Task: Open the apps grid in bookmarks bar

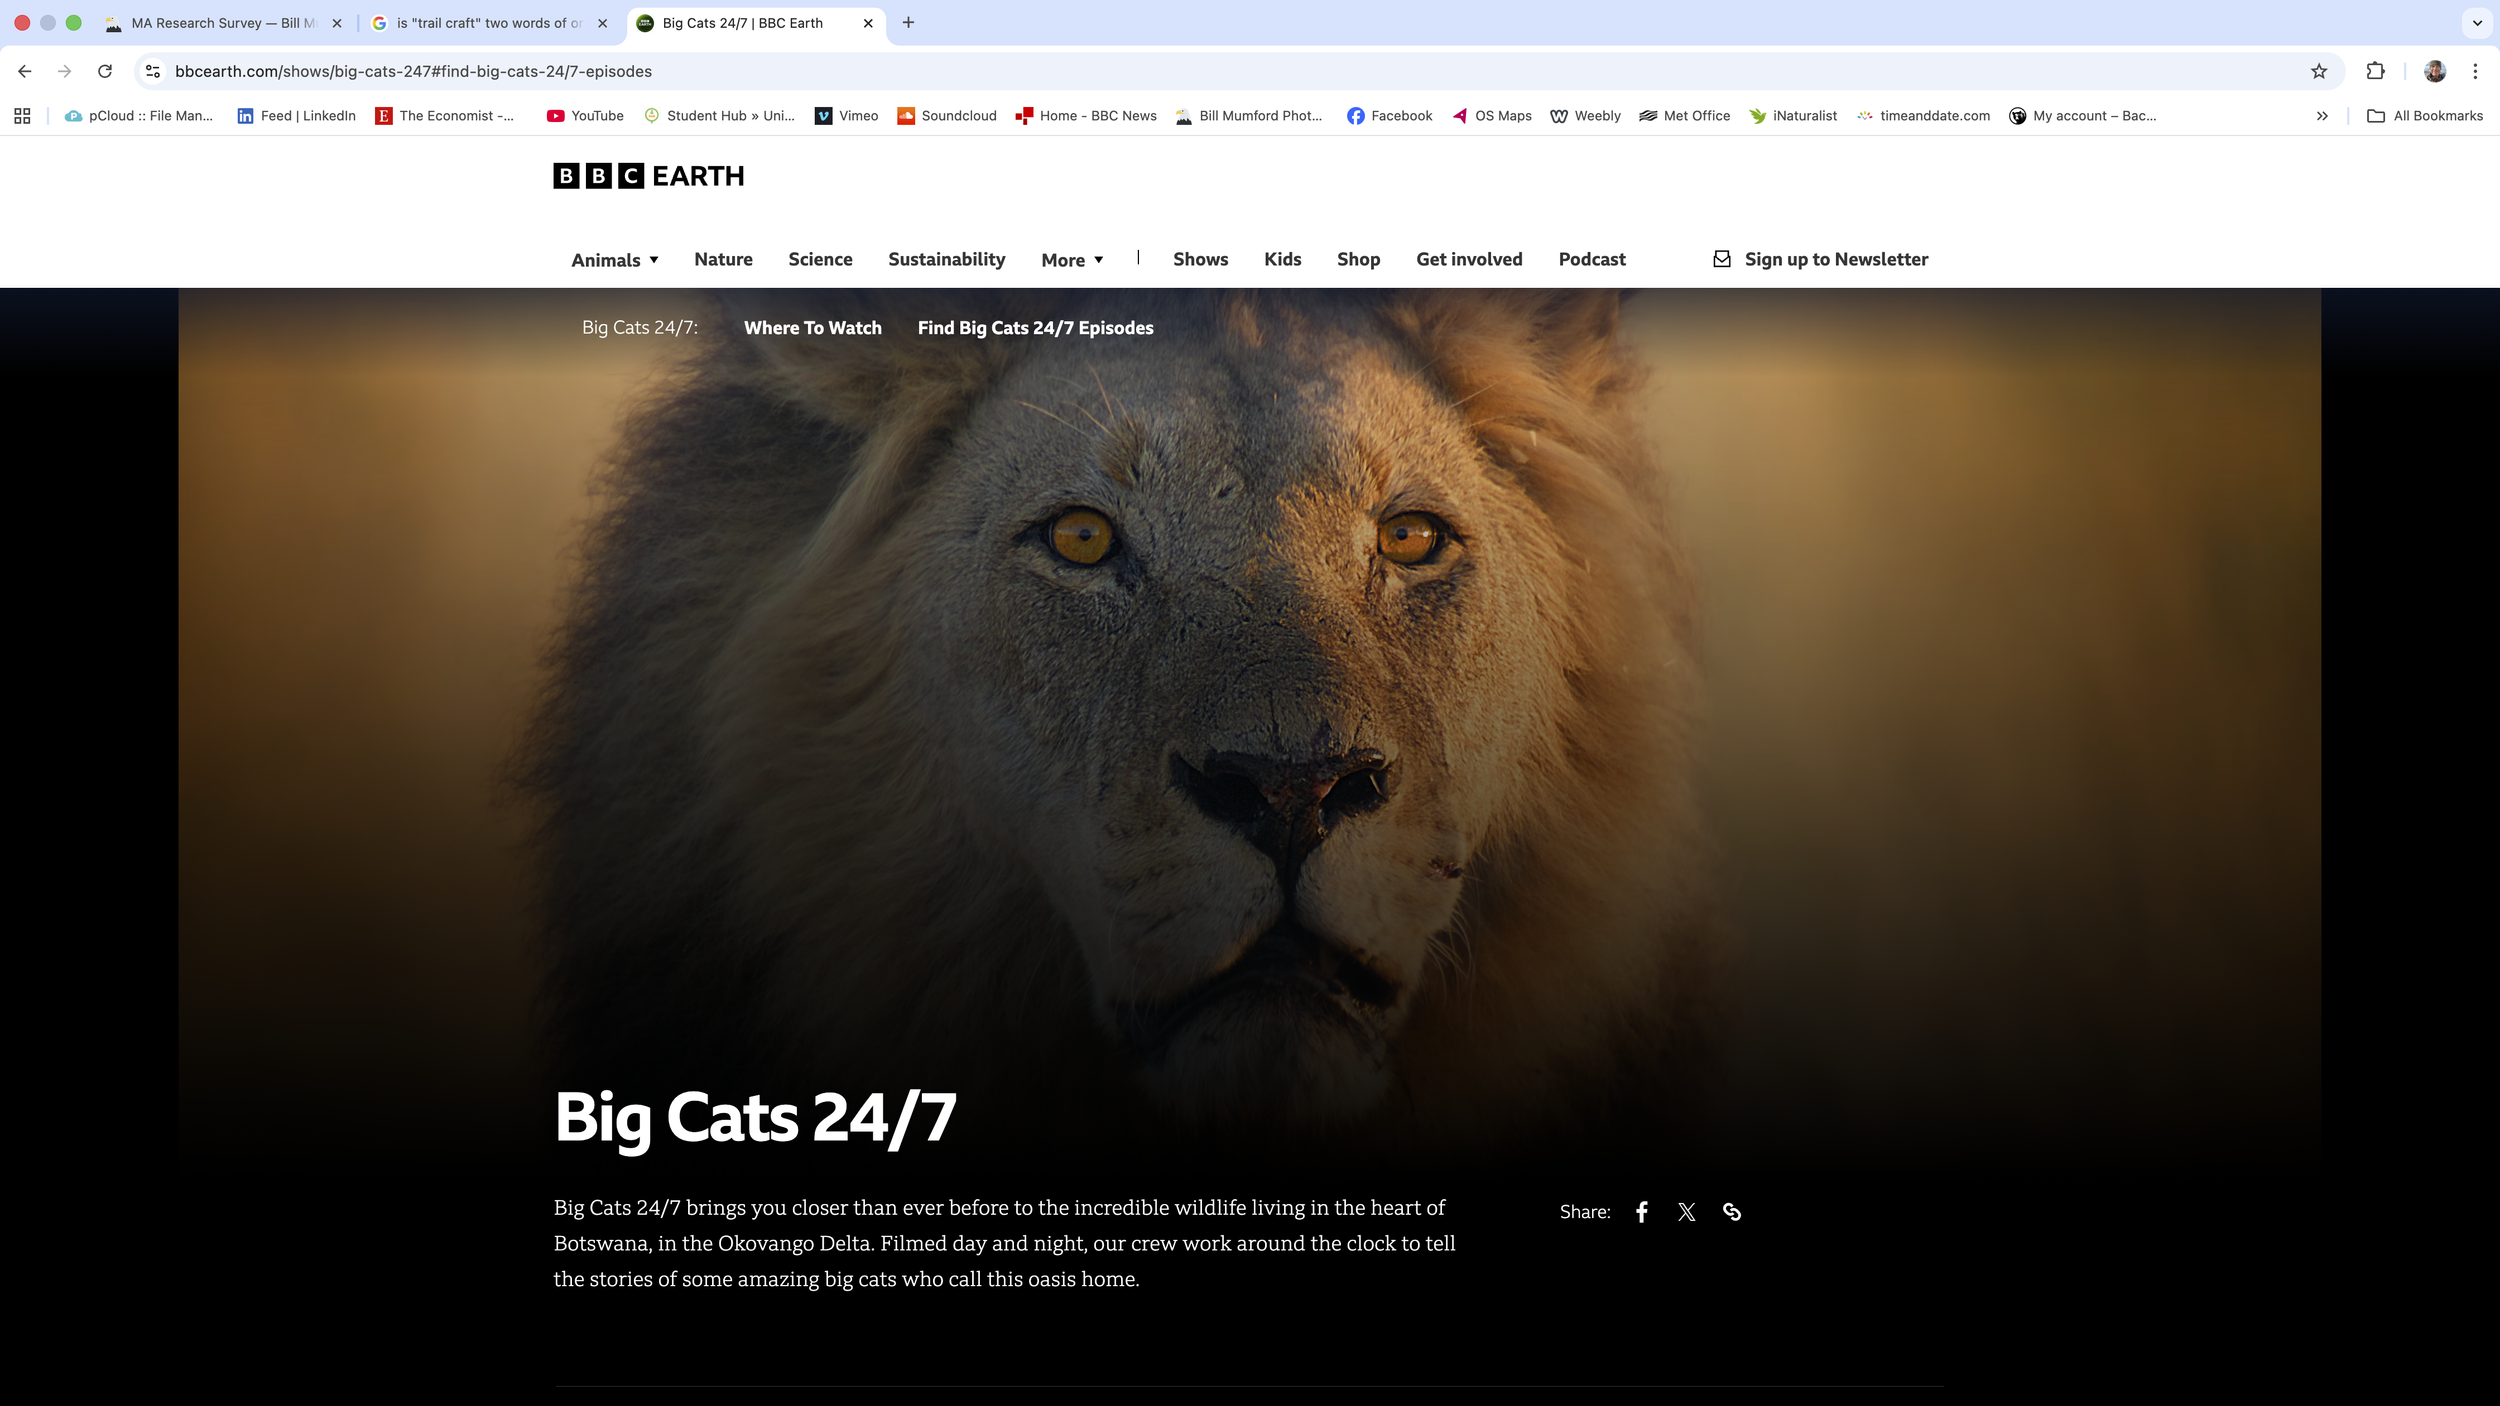Action: [22, 116]
